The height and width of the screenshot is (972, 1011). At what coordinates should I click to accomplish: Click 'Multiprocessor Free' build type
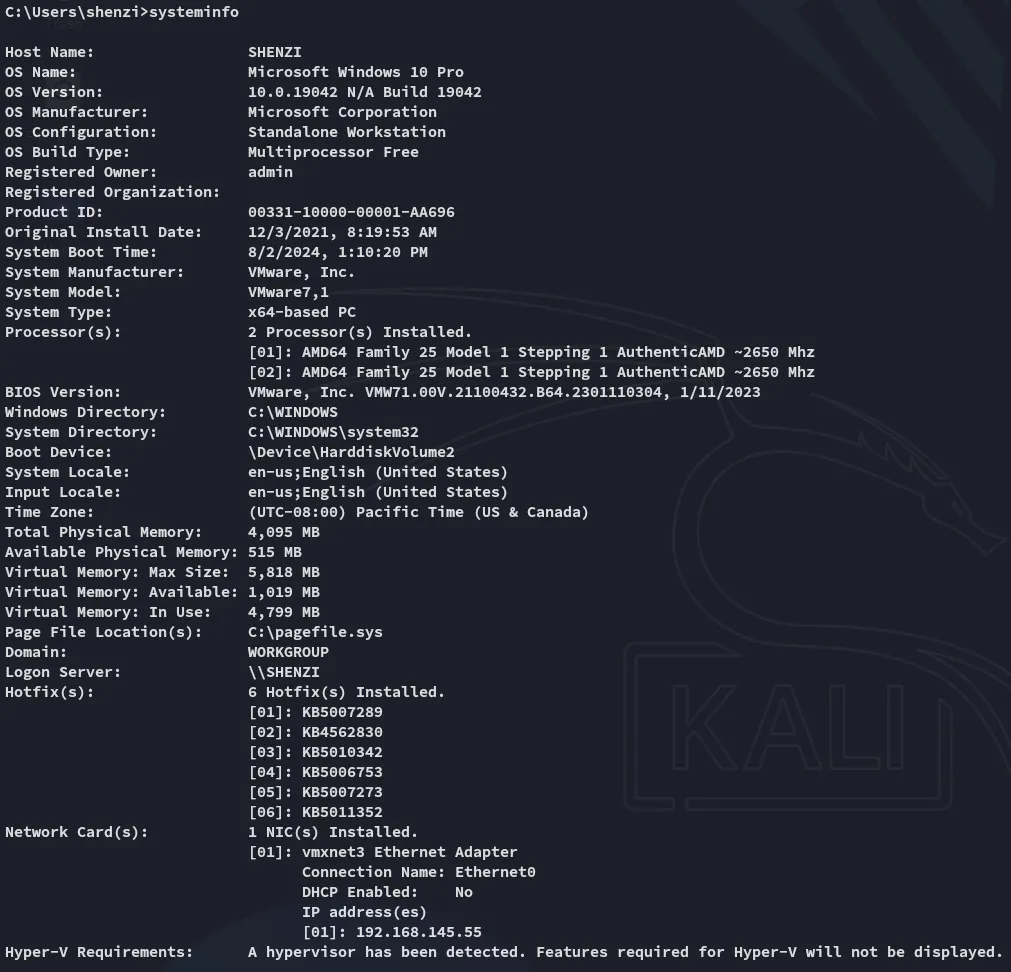pos(333,152)
